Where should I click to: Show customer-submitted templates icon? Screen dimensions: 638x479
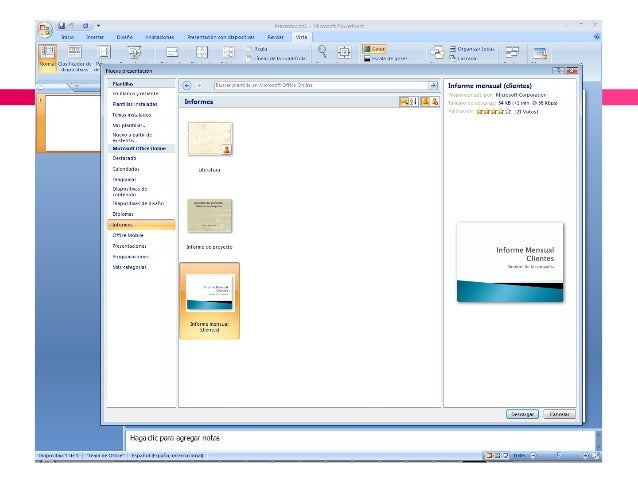(x=435, y=101)
